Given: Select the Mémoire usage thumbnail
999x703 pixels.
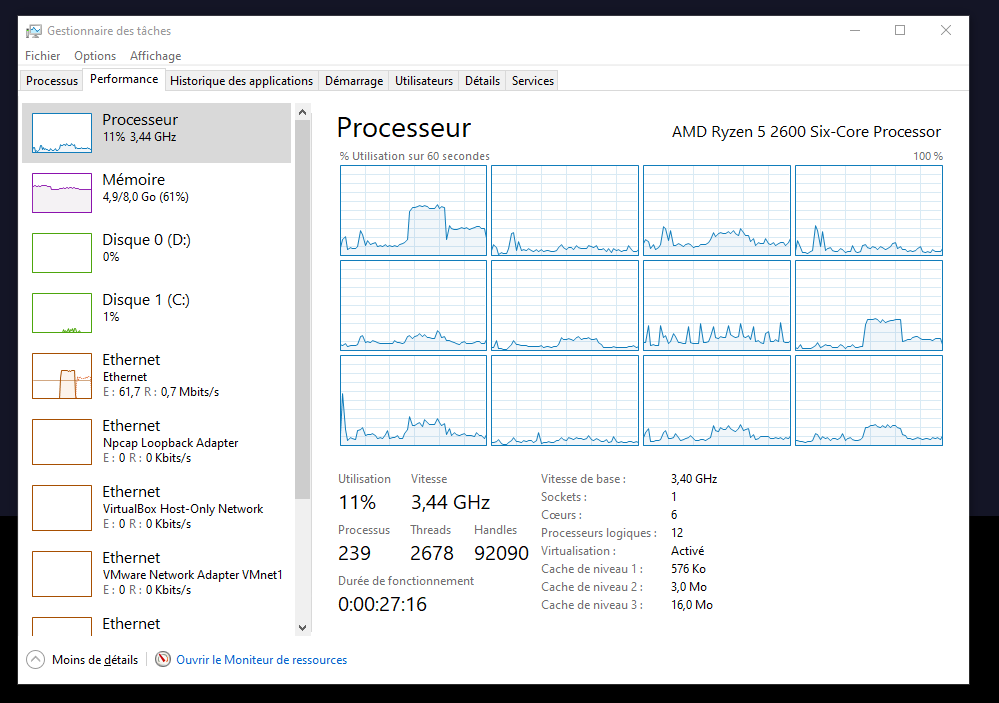Looking at the screenshot, I should point(62,192).
